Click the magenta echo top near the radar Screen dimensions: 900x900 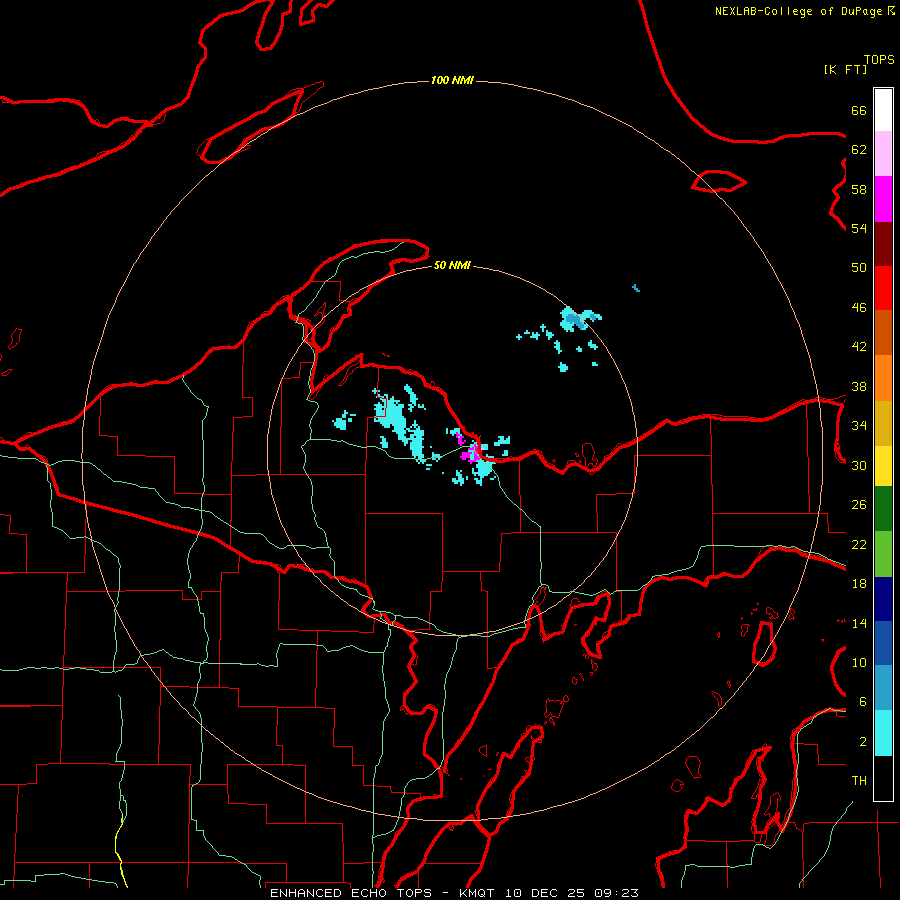(472, 453)
